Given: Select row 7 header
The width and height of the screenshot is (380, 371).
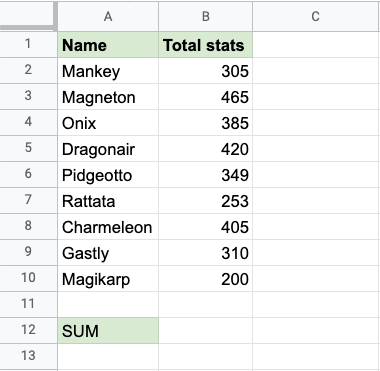Looking at the screenshot, I should click(28, 201).
